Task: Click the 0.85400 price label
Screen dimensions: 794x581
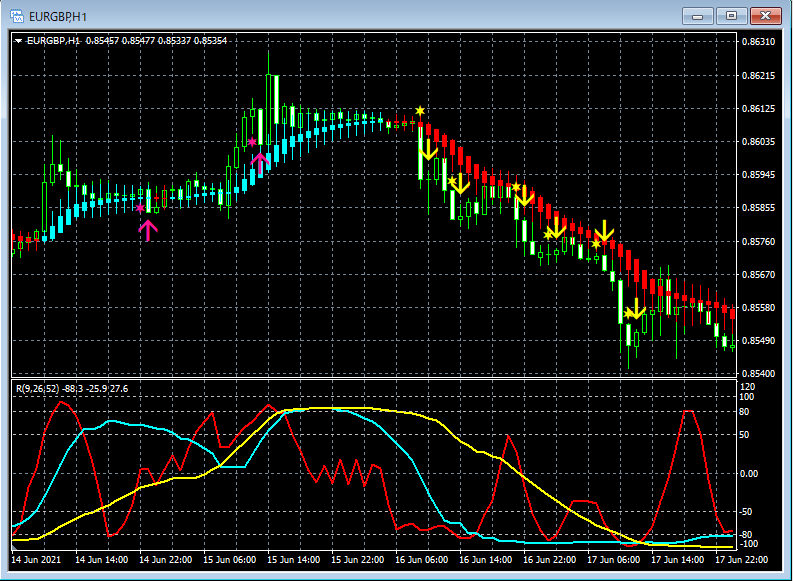Action: [758, 373]
